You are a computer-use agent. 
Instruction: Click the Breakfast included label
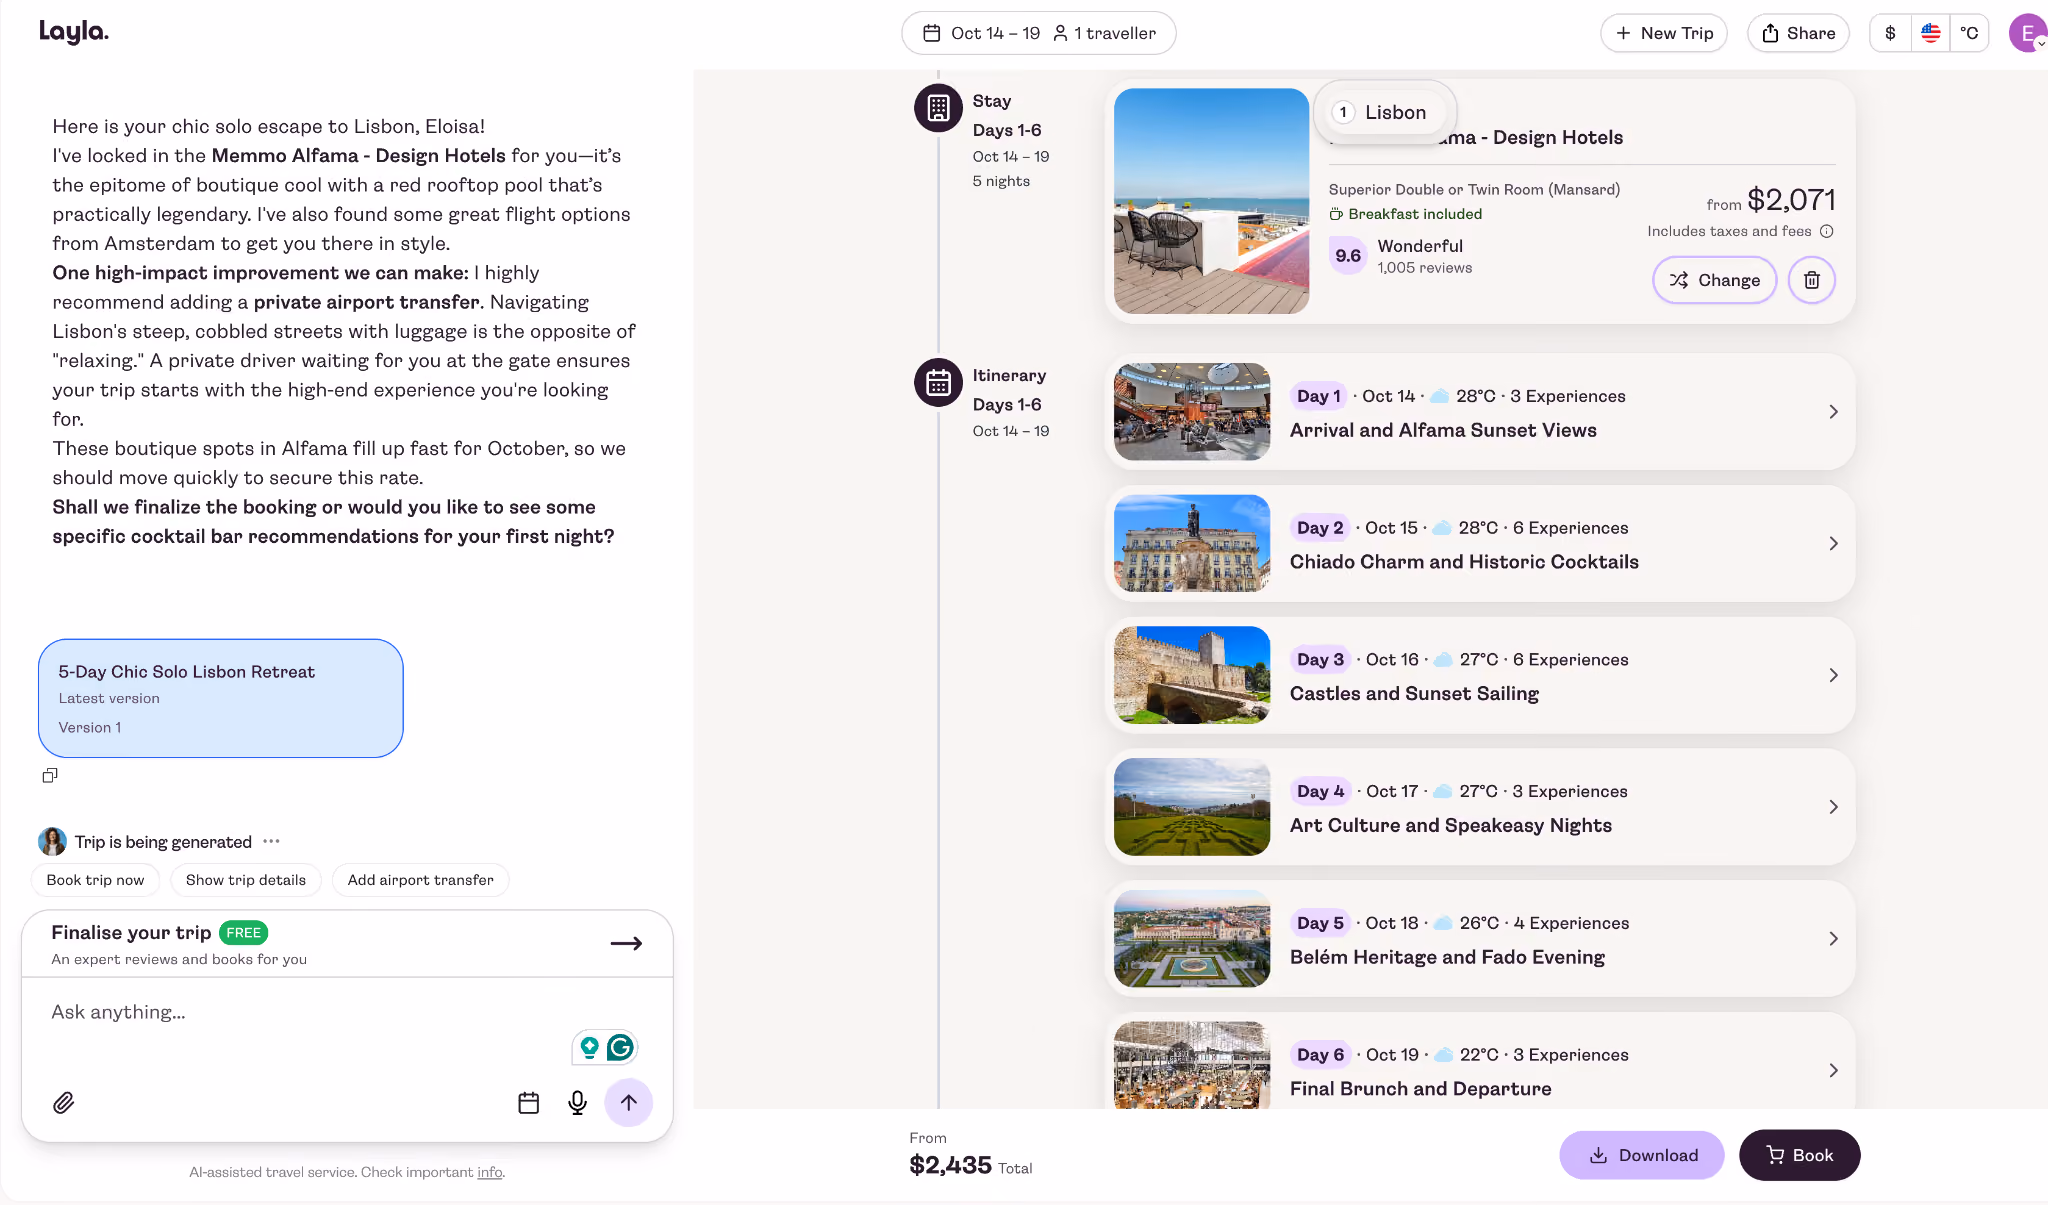pos(1406,214)
